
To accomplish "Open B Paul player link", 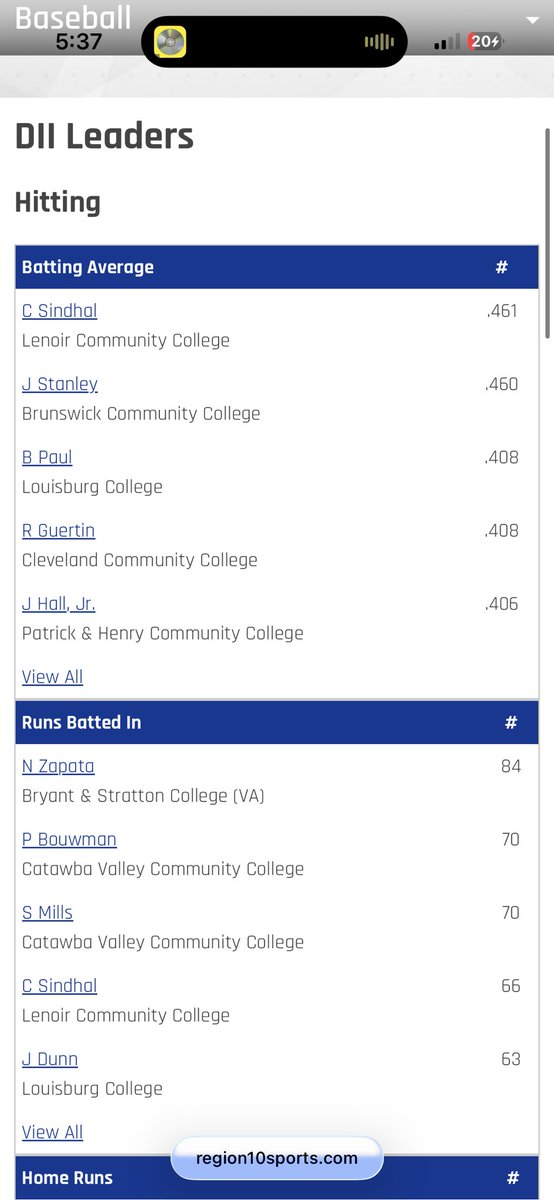I will click(47, 457).
